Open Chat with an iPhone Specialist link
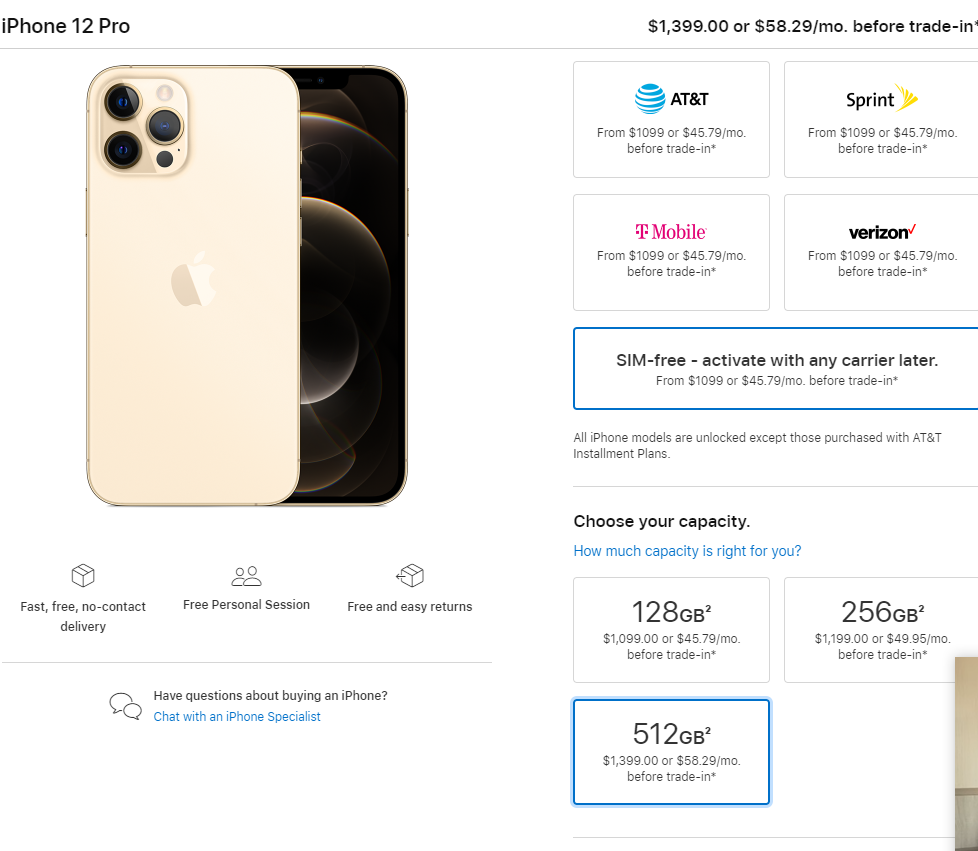 tap(237, 717)
